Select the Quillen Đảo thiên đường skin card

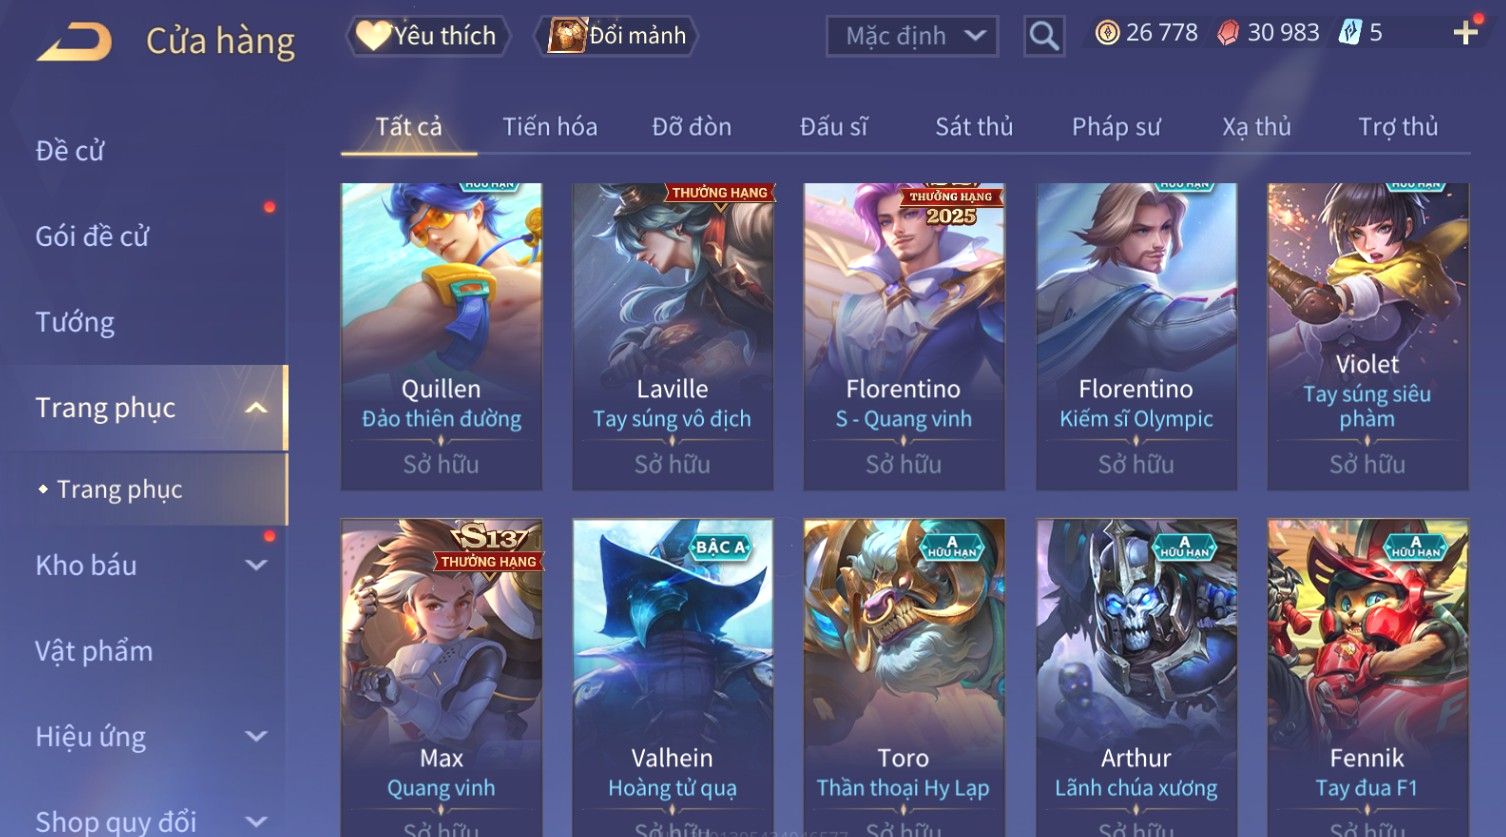[x=441, y=336]
